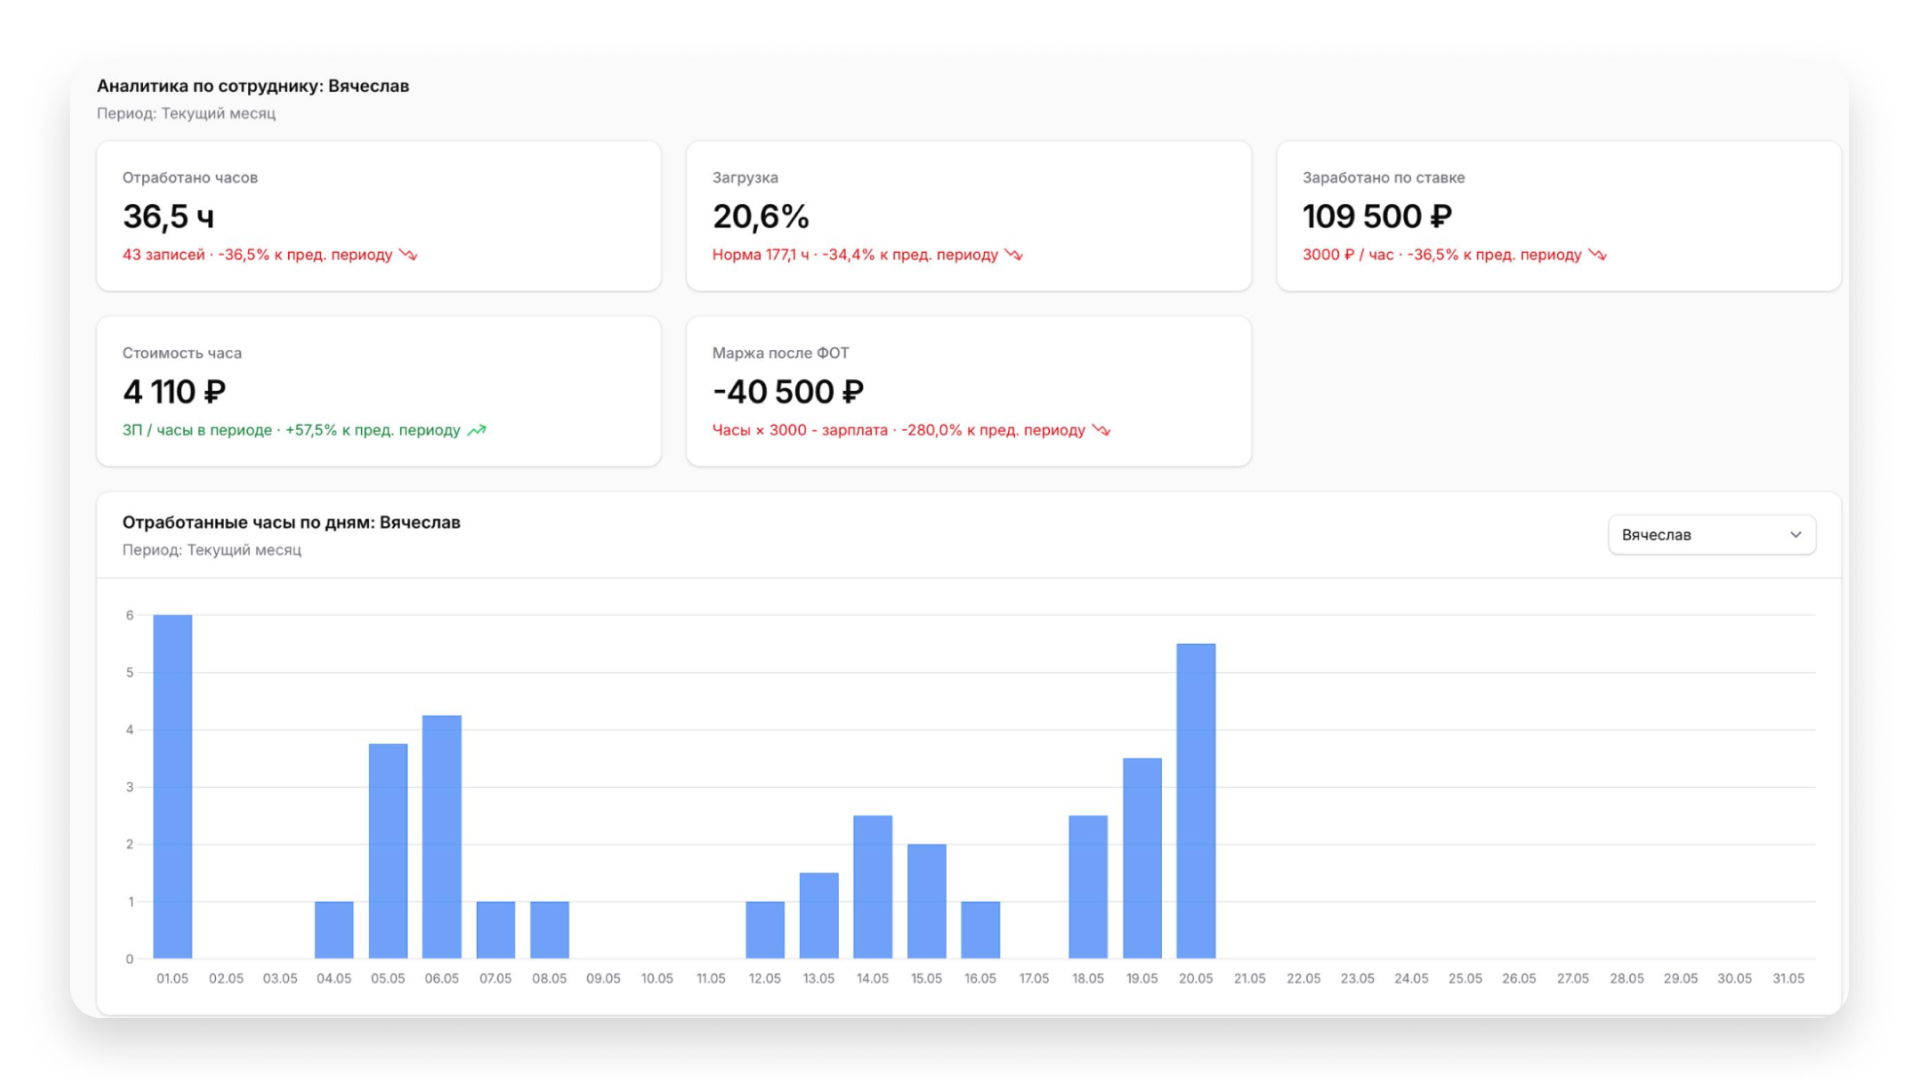Click the 109 500 ₽ earnings value
Screen dimensions: 1920x1080
(x=1377, y=216)
